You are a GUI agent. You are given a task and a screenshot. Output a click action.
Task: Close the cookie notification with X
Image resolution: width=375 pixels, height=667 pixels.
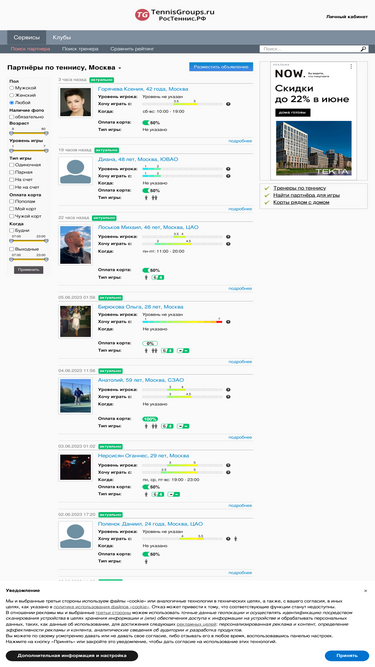coord(366,591)
